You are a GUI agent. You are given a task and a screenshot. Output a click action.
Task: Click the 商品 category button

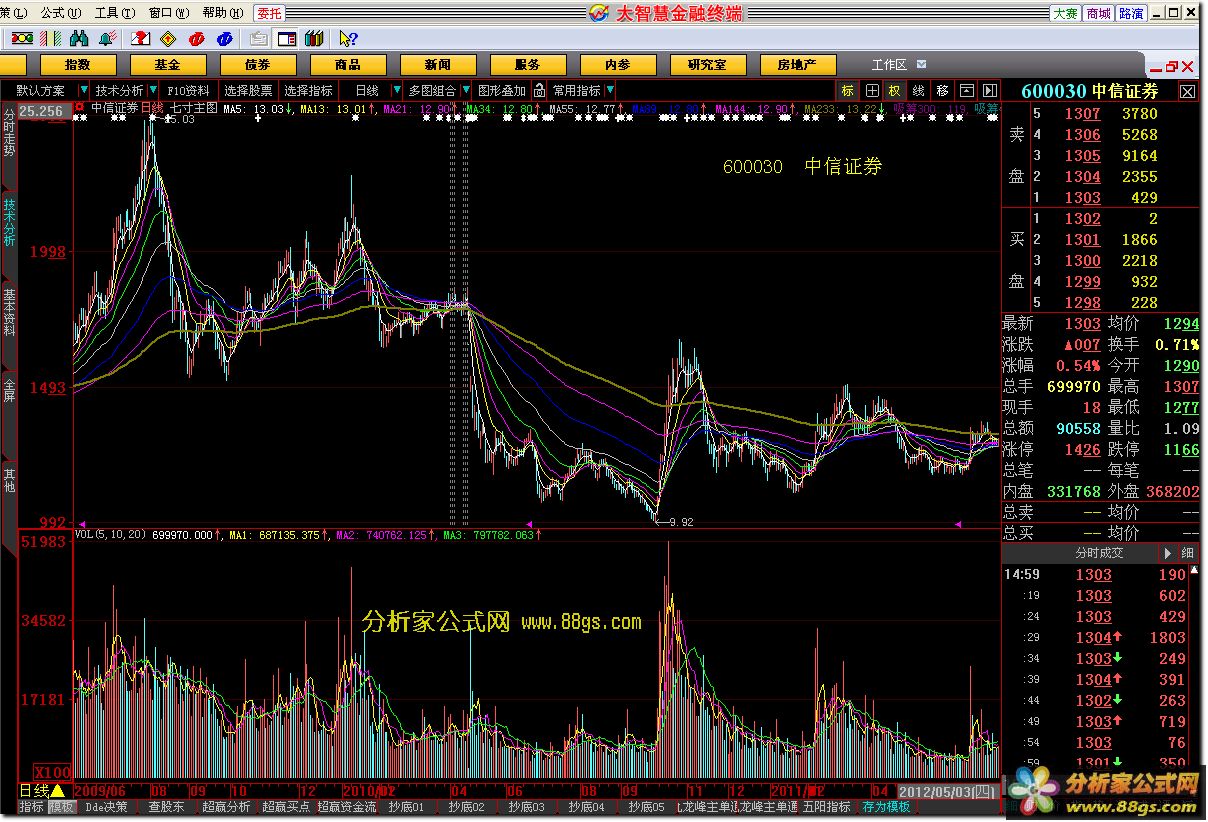(x=347, y=65)
